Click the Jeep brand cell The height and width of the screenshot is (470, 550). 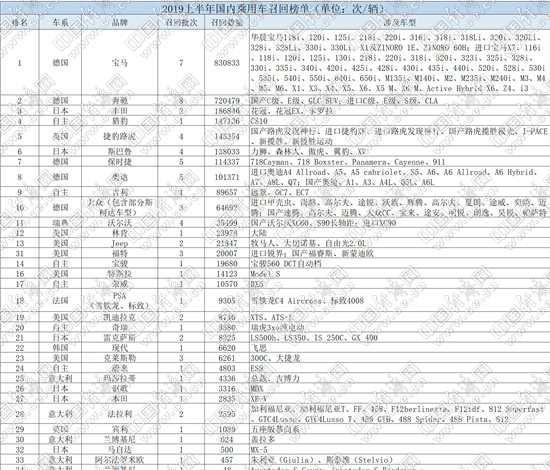[x=120, y=243]
